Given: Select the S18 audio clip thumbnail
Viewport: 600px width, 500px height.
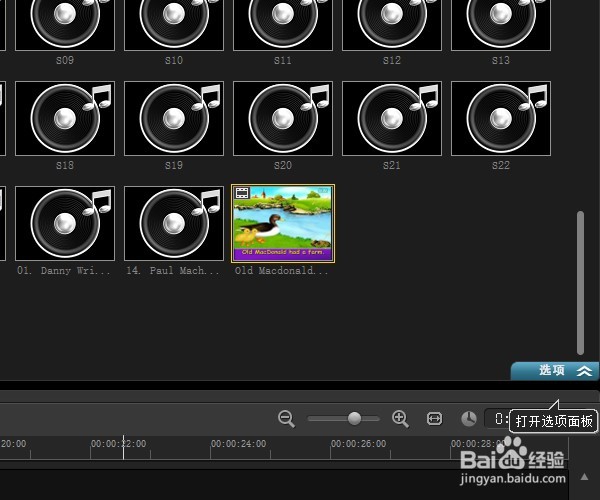Looking at the screenshot, I should coord(65,118).
